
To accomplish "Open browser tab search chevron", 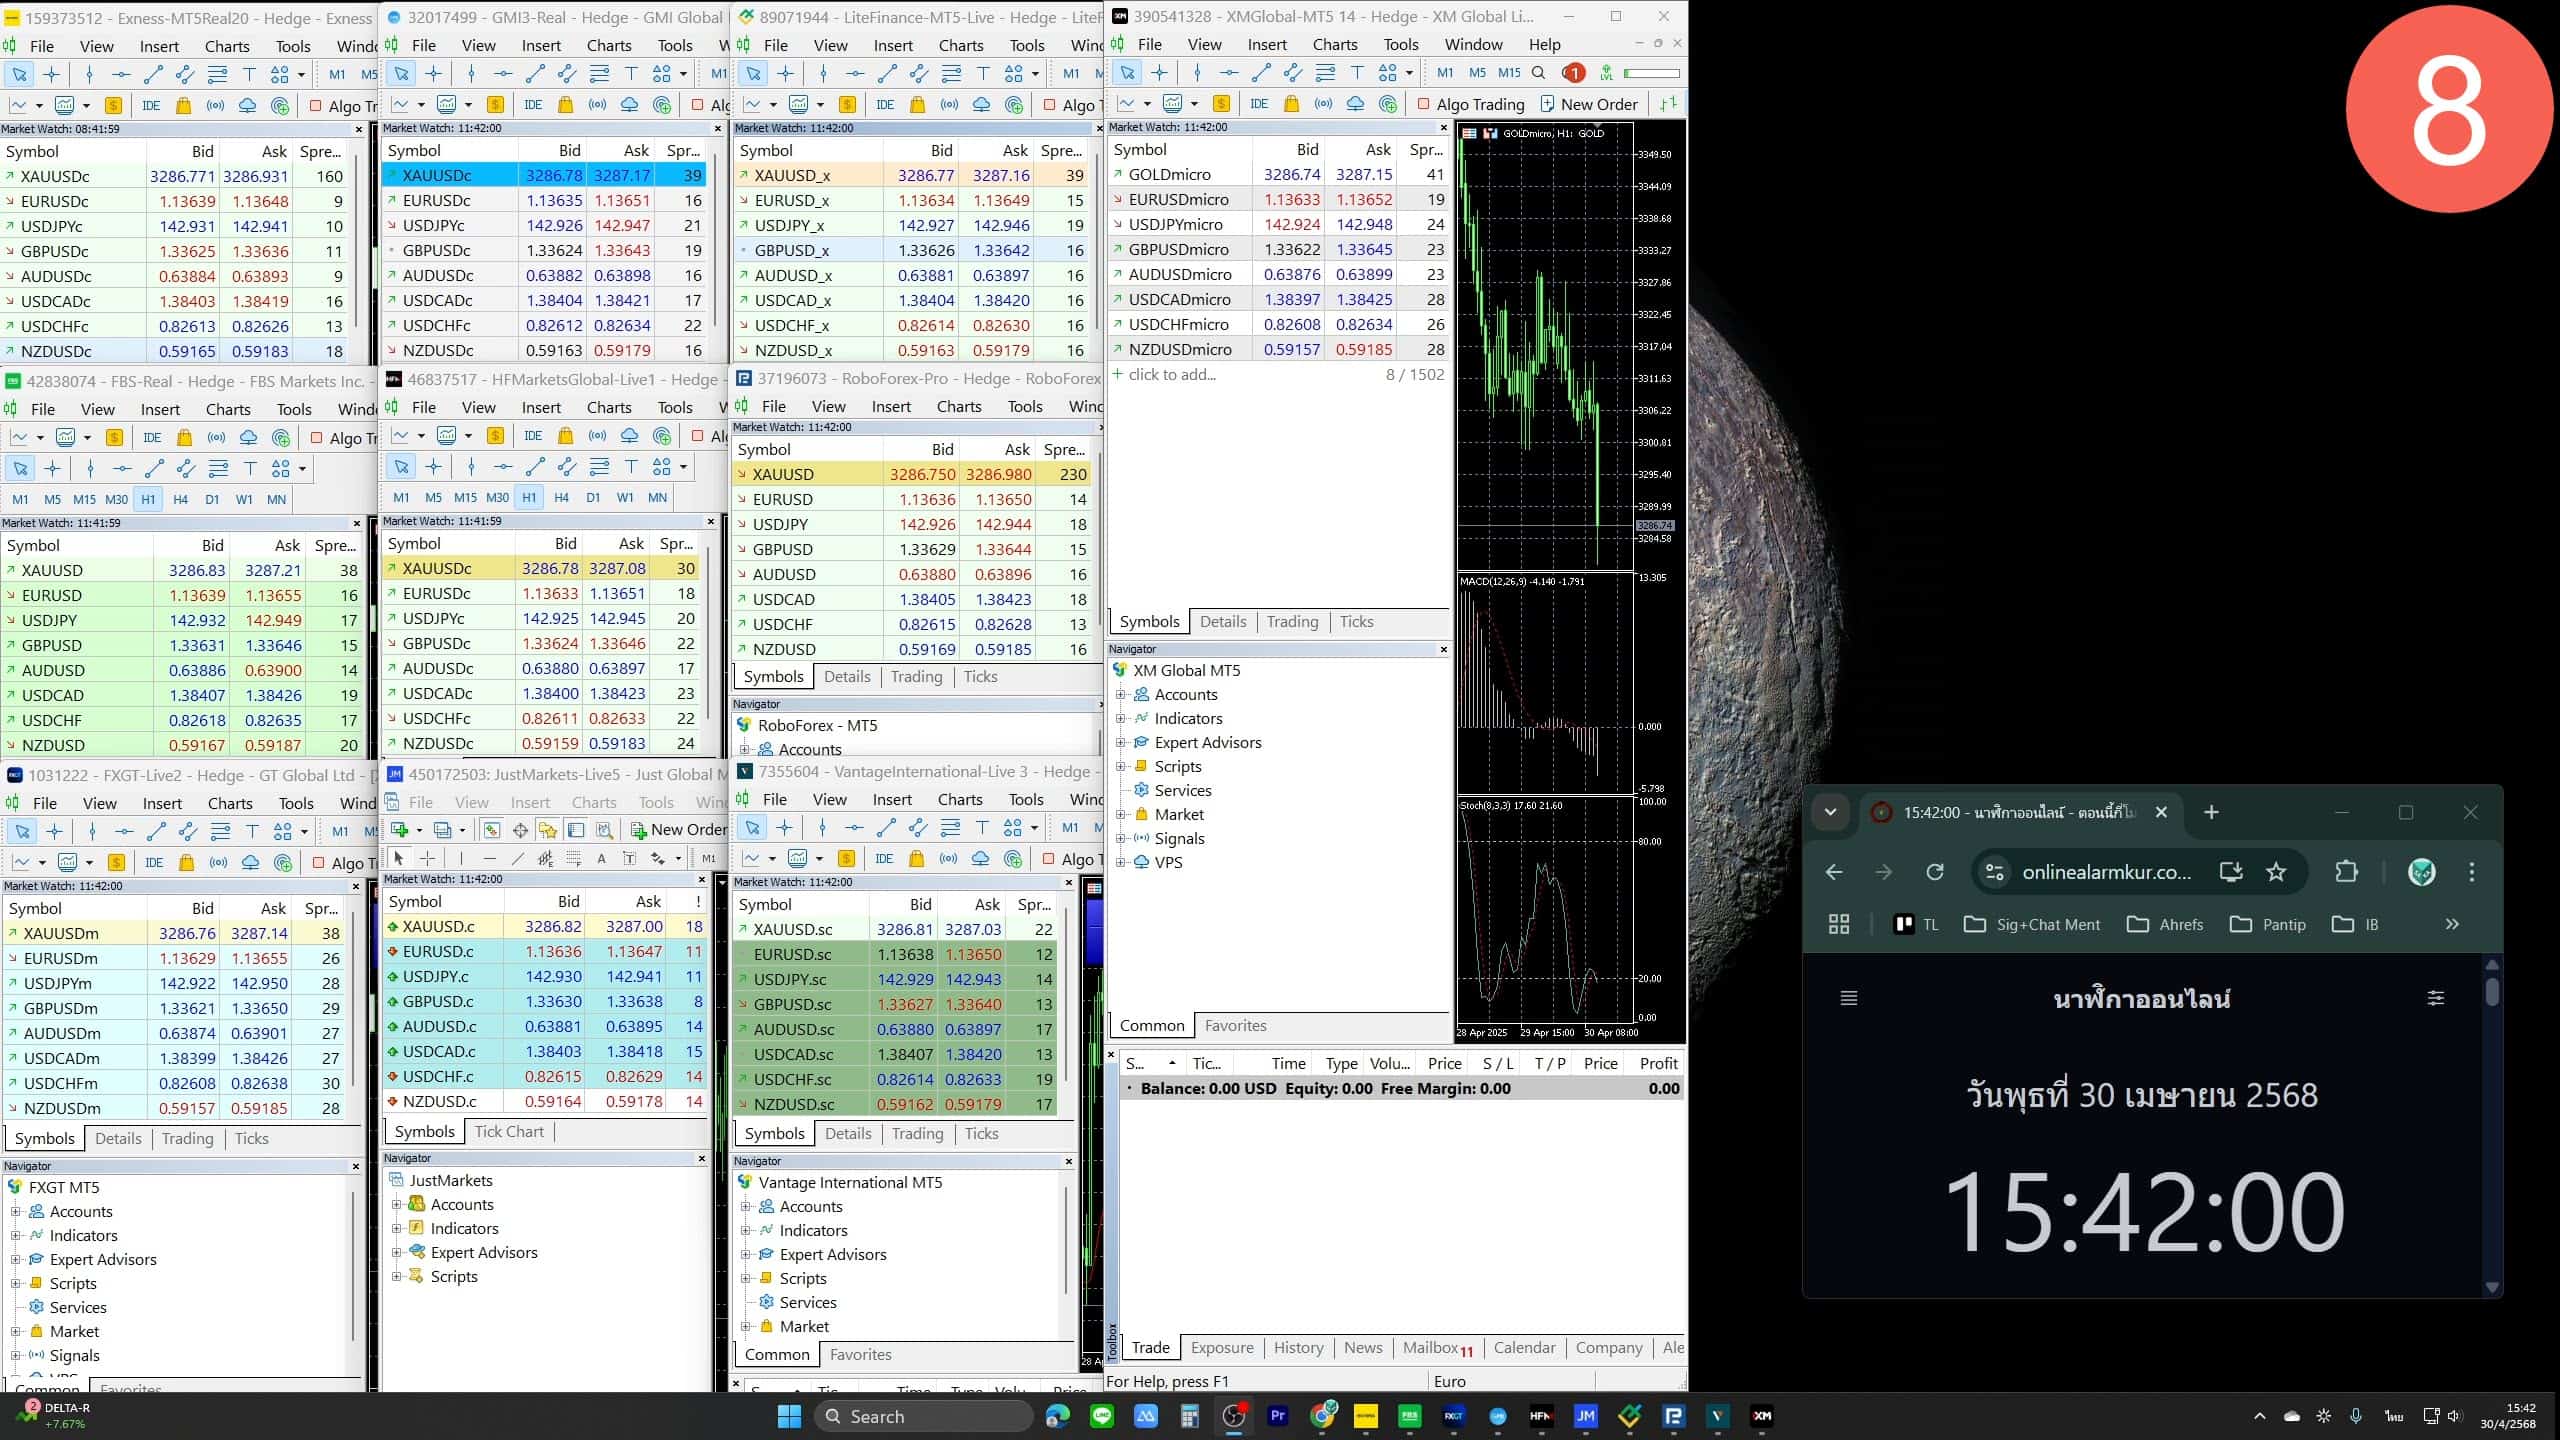I will pyautogui.click(x=1831, y=812).
